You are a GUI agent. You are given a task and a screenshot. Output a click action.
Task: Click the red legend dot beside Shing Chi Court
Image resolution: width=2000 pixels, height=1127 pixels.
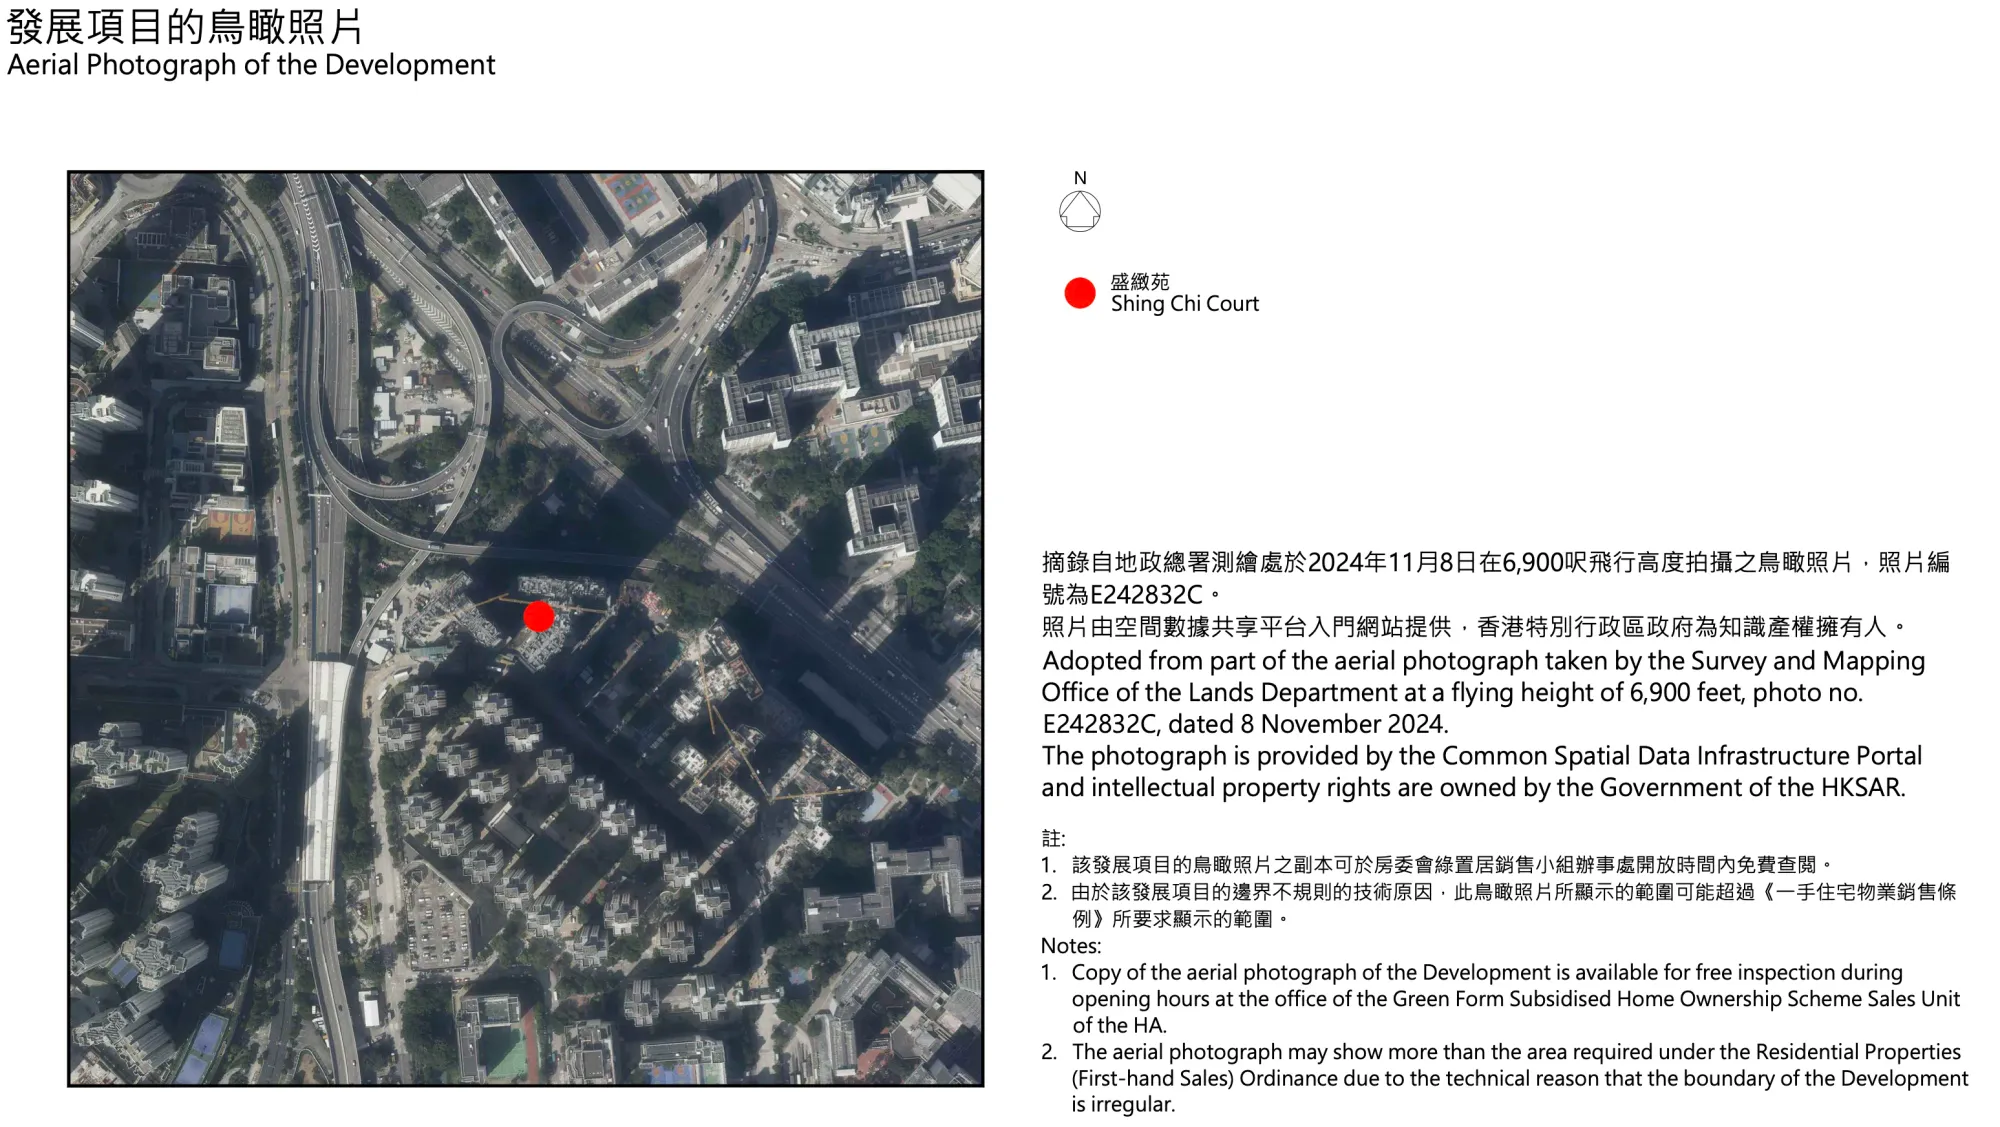1080,293
